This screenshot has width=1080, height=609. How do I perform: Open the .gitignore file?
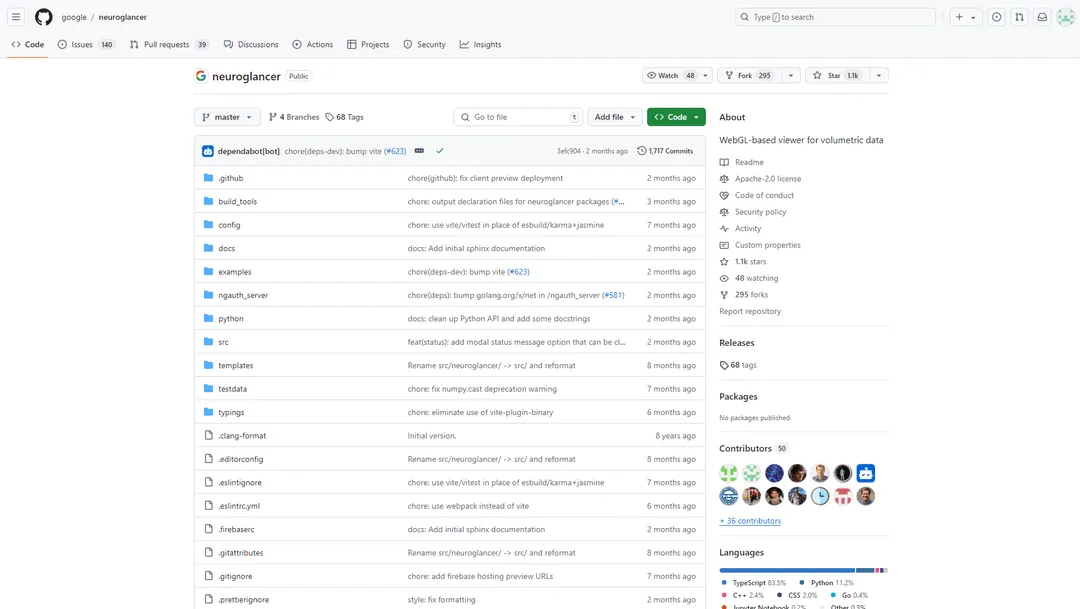point(235,576)
